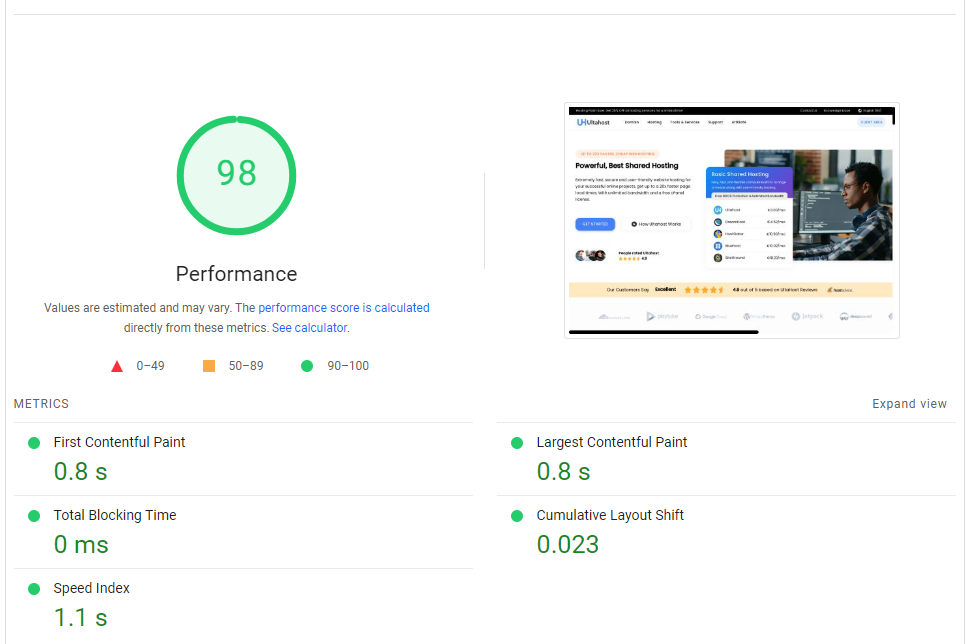Click the red triangle 0–49 legend icon
The image size is (971, 644).
click(x=117, y=366)
